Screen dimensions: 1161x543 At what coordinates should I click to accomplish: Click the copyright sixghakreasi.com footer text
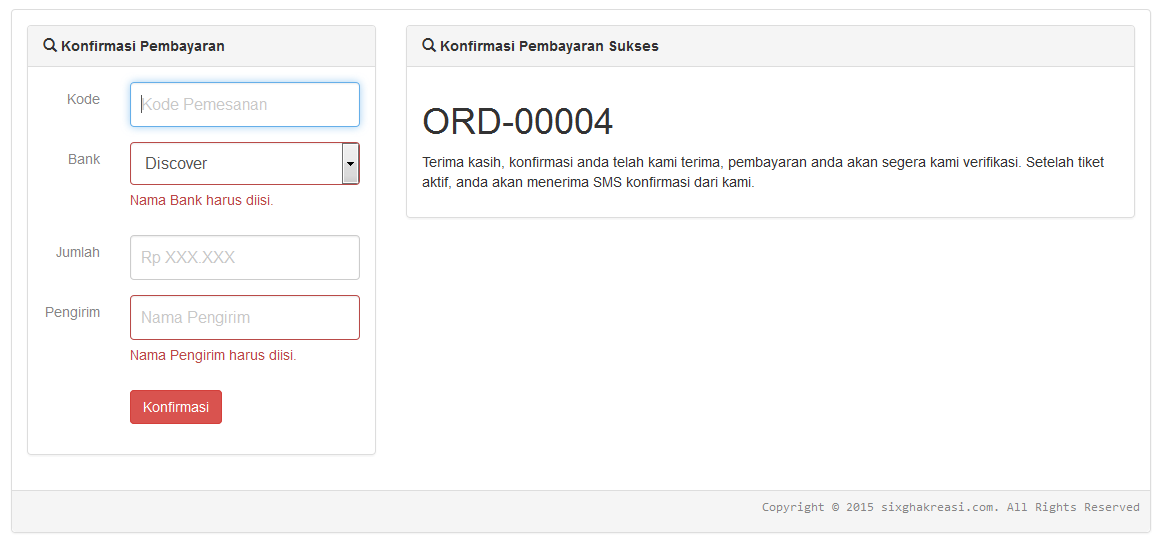951,507
